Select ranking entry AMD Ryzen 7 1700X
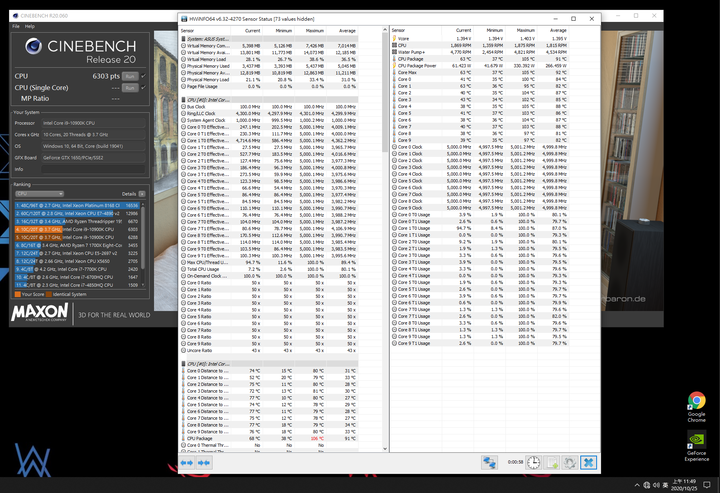The width and height of the screenshot is (720, 493). pyautogui.click(x=77, y=245)
